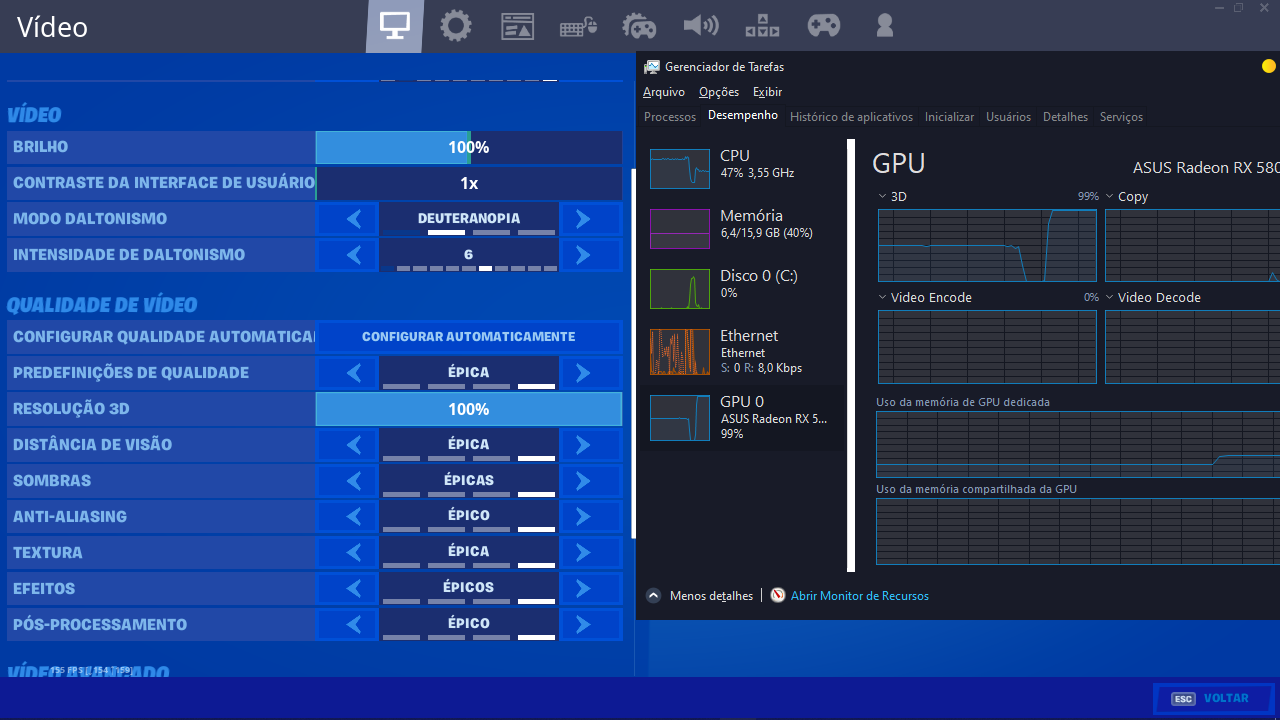Raise Efeitos quality setting

[x=590, y=589]
